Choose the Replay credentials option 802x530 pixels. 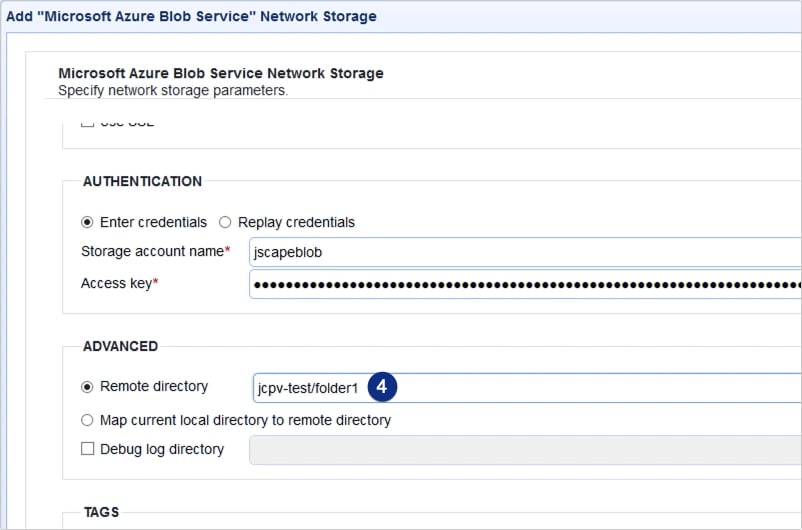[x=225, y=222]
